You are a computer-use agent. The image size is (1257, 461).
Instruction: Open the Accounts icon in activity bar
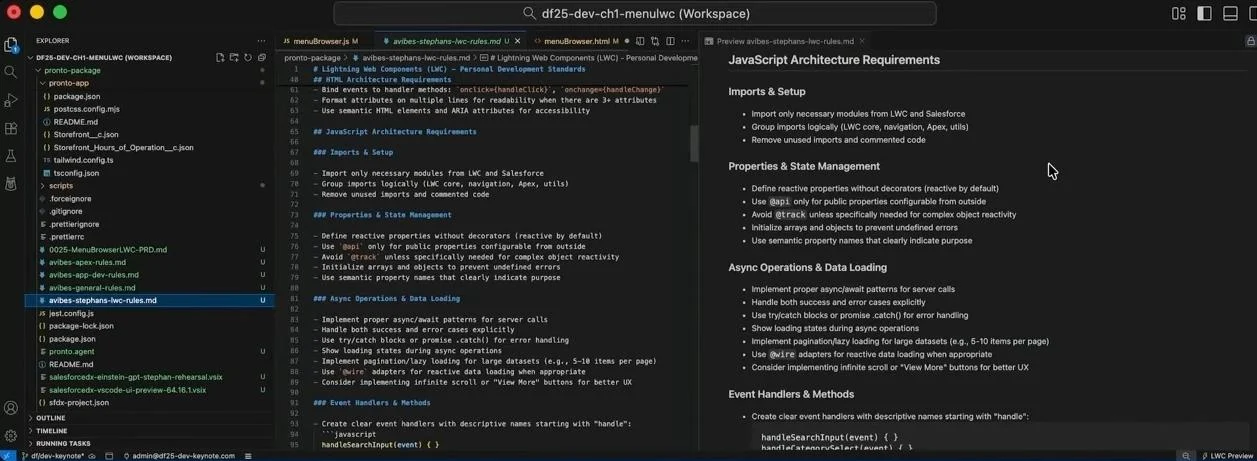11,408
